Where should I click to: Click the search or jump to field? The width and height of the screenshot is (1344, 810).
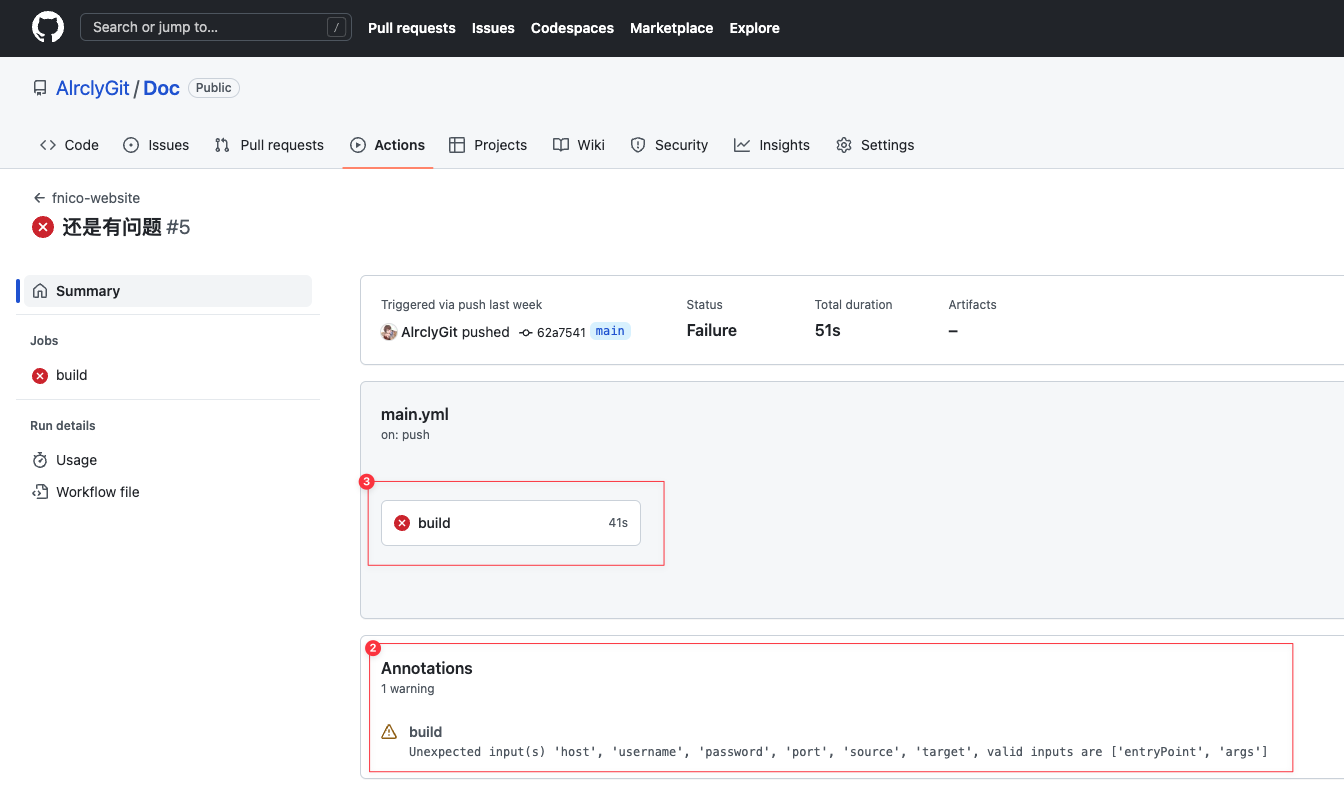[215, 27]
